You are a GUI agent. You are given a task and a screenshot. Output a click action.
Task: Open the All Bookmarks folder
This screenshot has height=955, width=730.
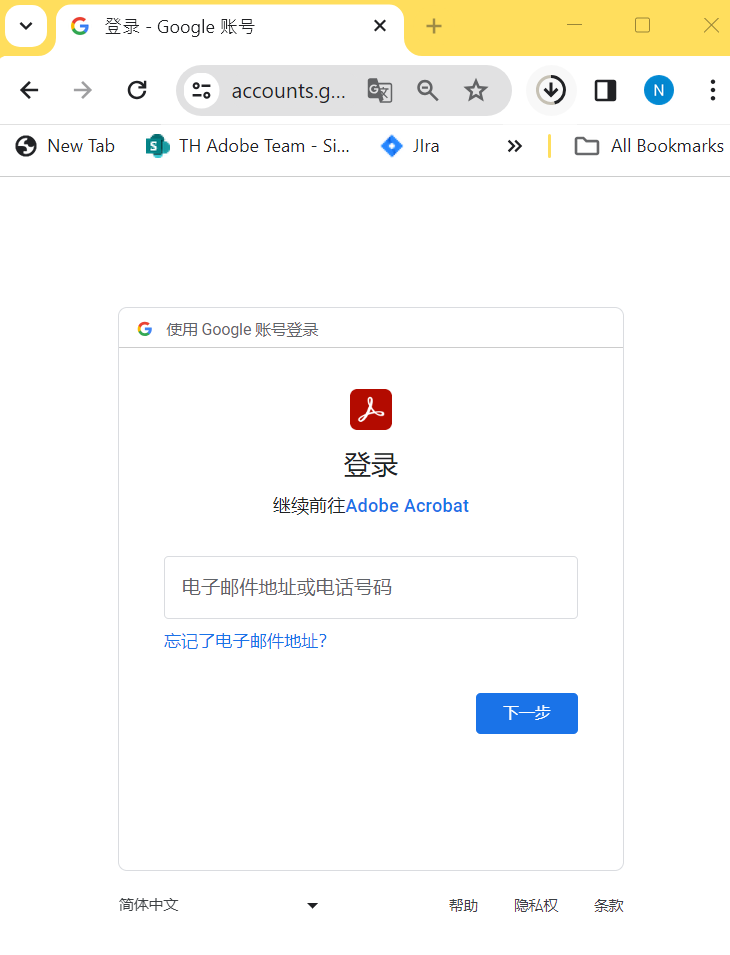649,146
